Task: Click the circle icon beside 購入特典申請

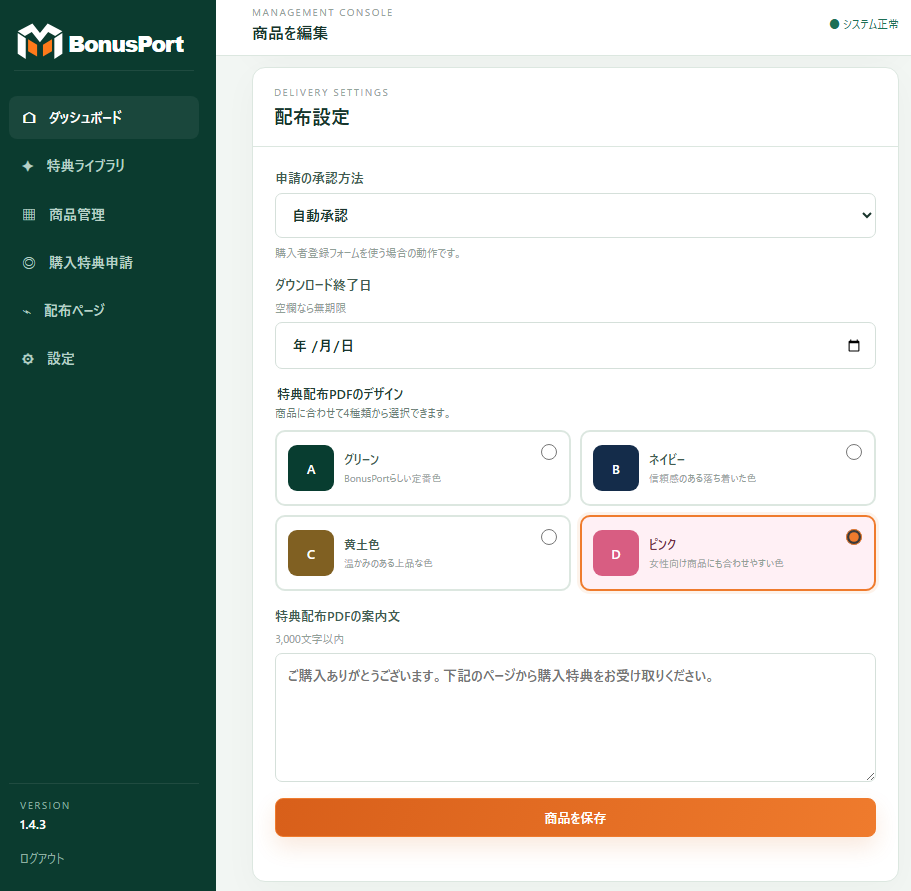Action: pyautogui.click(x=28, y=263)
